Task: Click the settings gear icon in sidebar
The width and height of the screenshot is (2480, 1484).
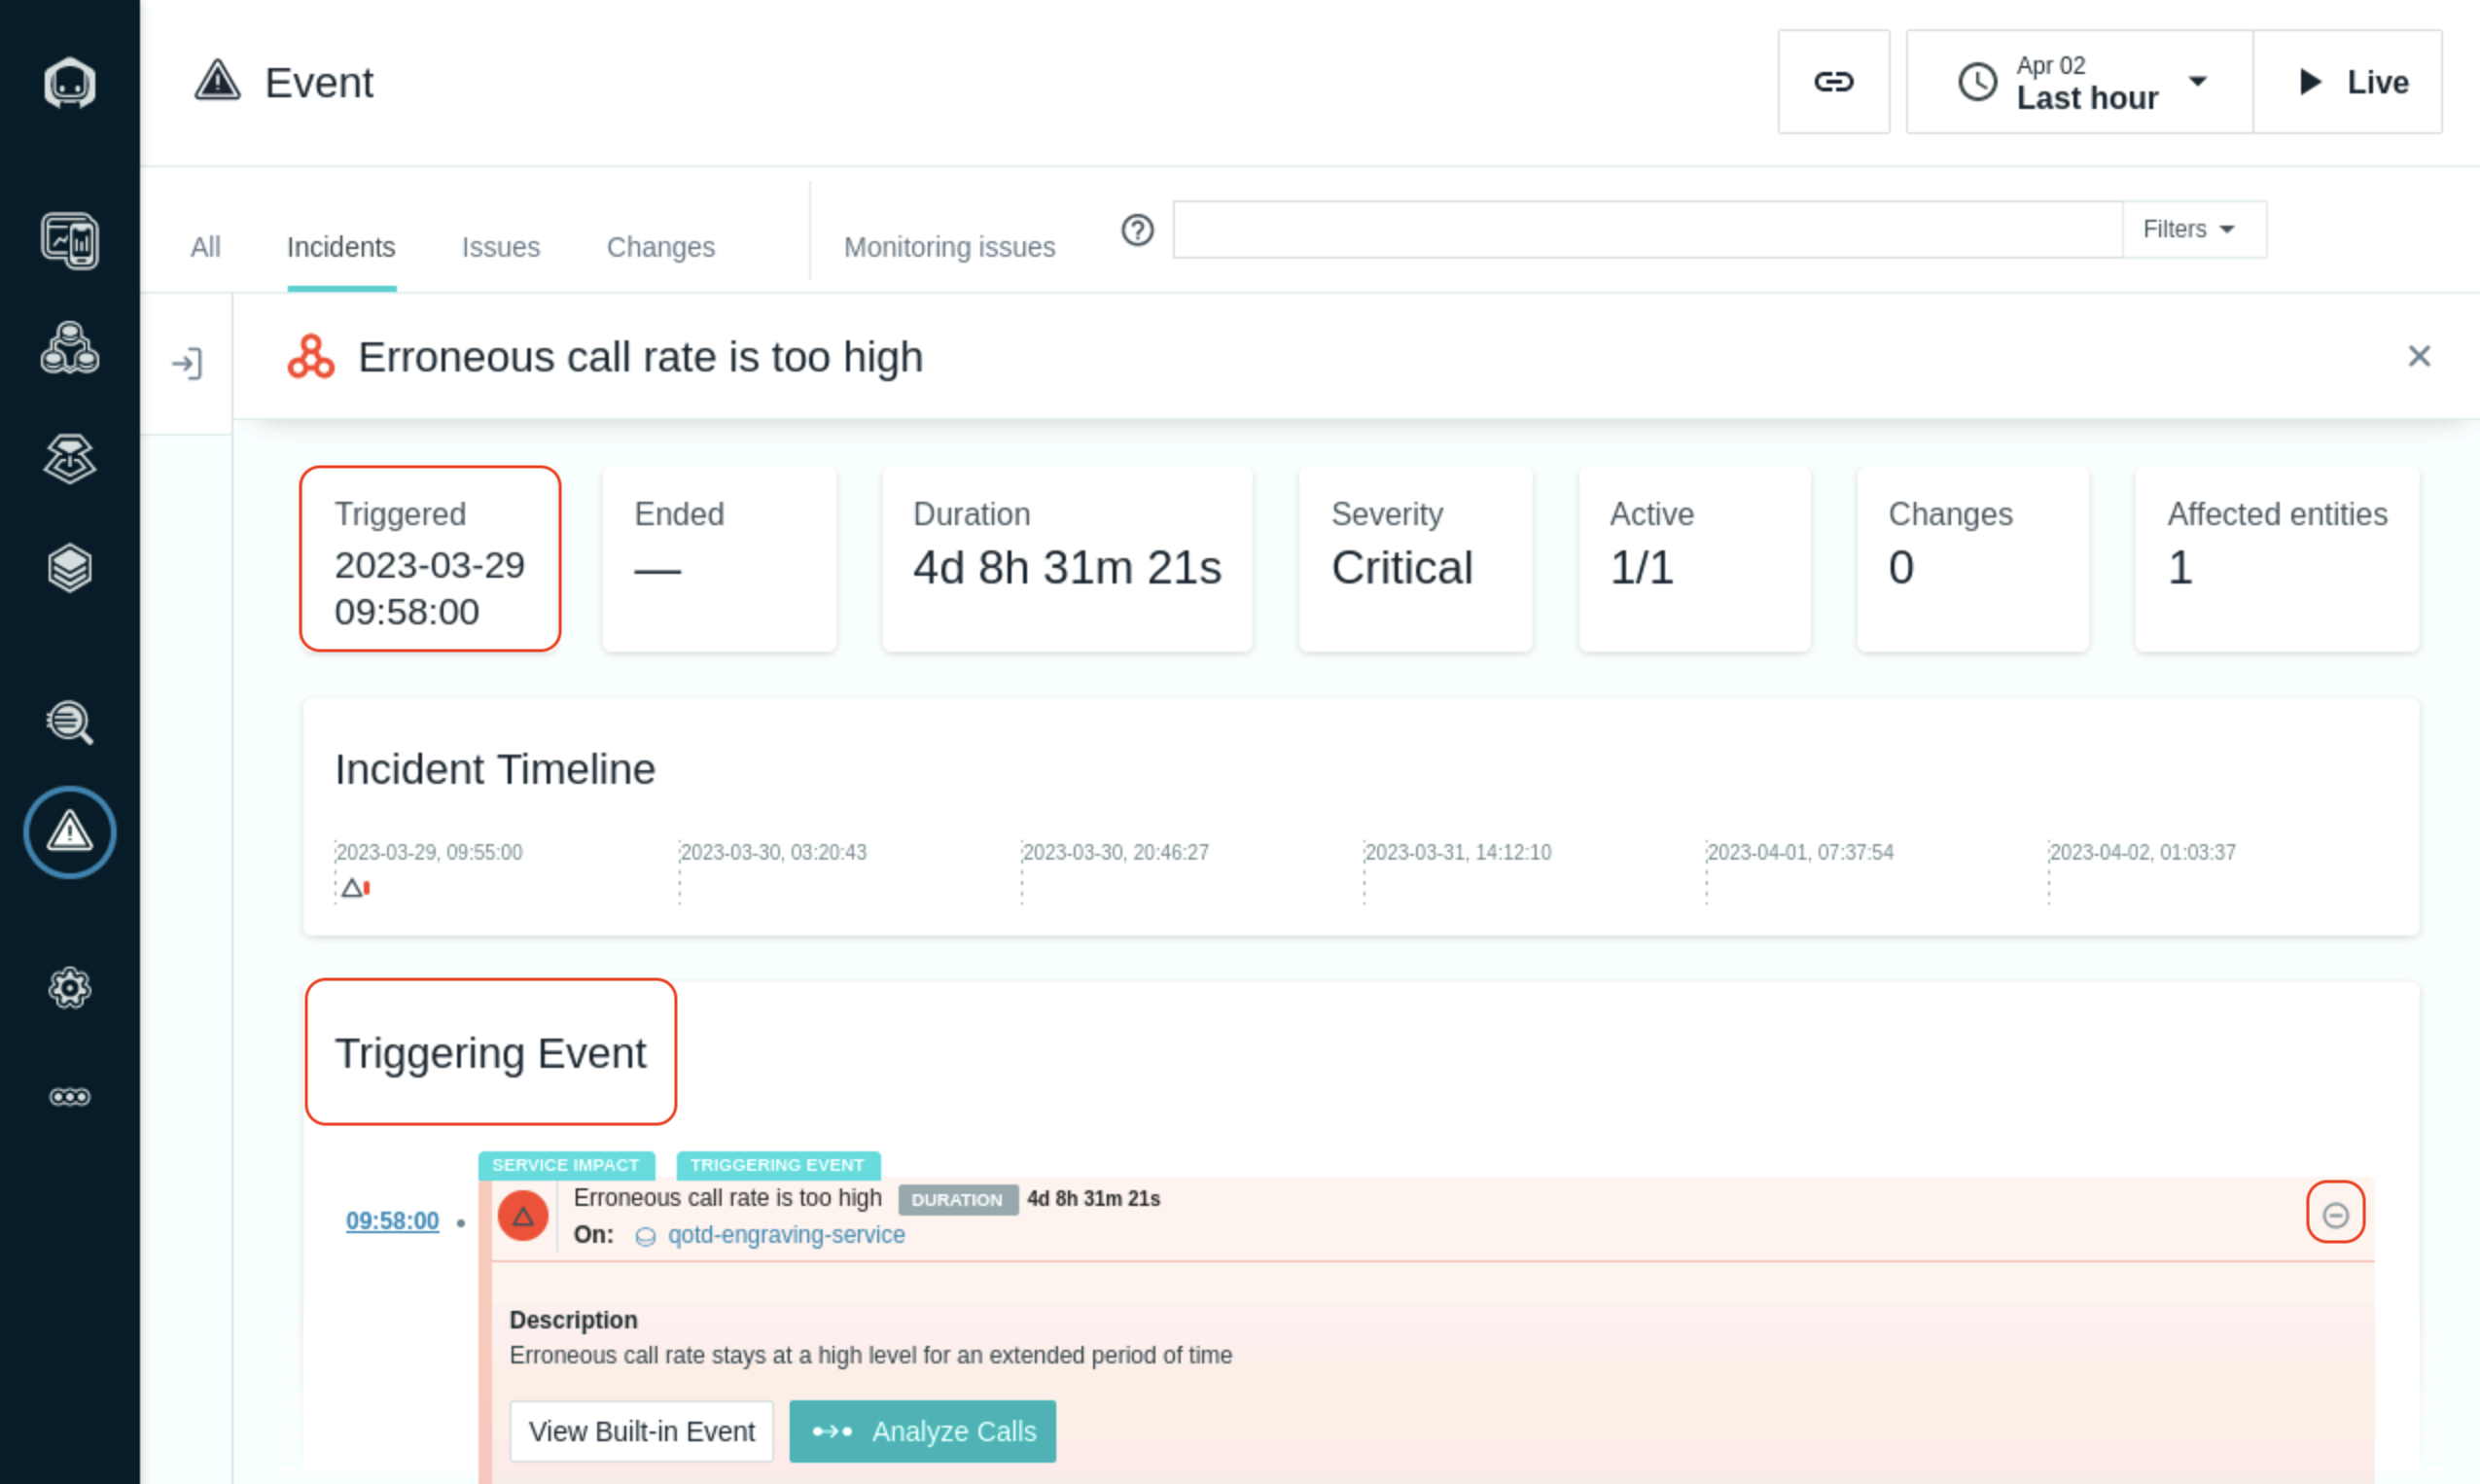Action: [71, 988]
